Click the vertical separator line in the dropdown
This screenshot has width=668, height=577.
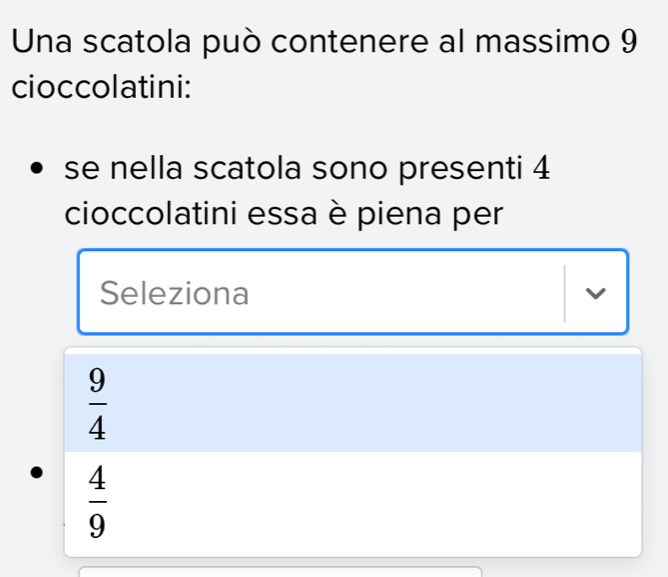click(565, 293)
